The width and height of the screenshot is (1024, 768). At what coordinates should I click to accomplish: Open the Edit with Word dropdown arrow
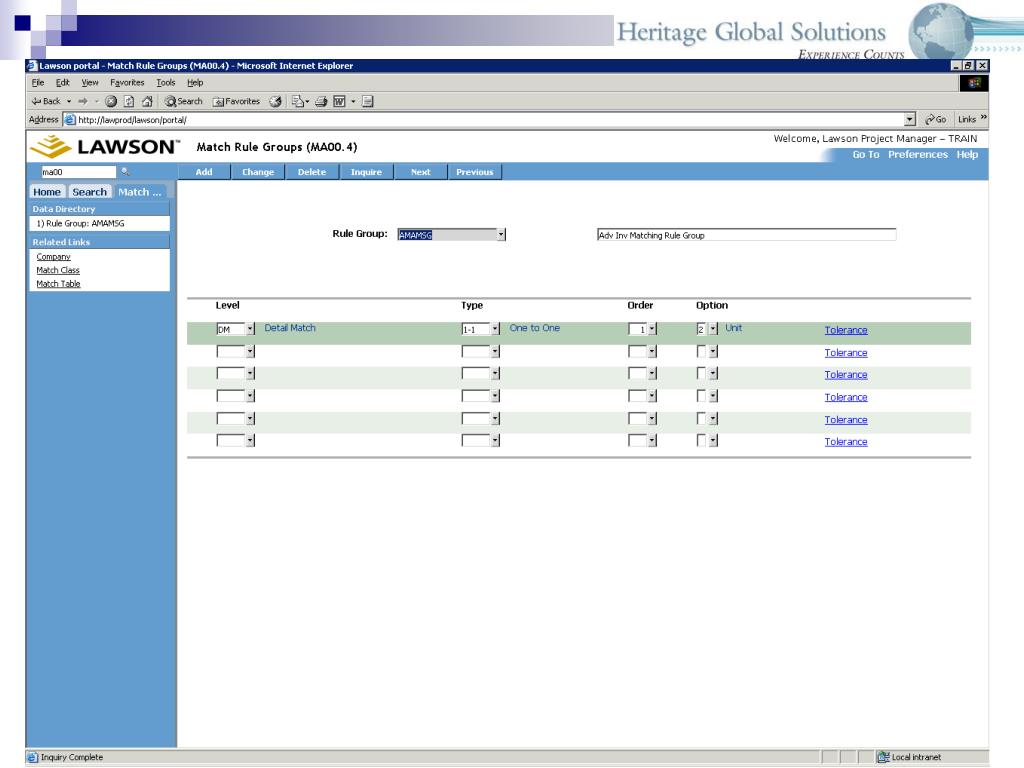click(353, 101)
